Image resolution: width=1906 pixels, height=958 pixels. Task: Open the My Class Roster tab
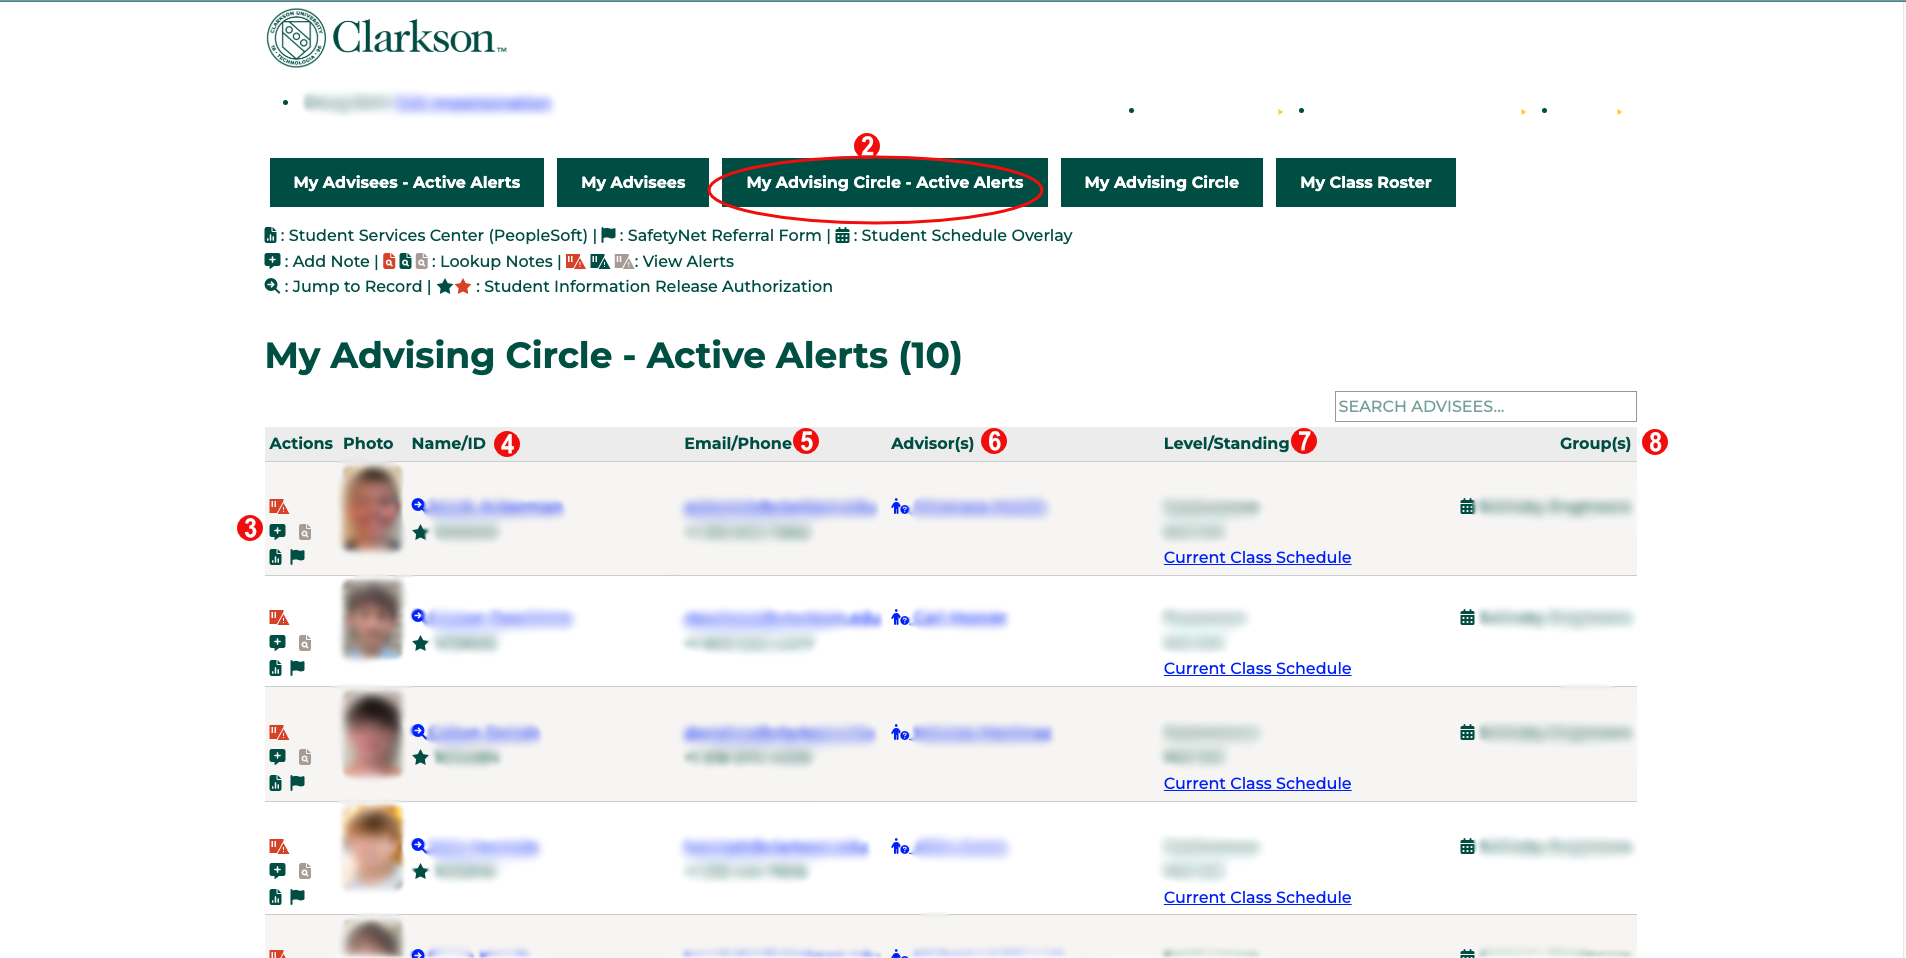[x=1365, y=182]
